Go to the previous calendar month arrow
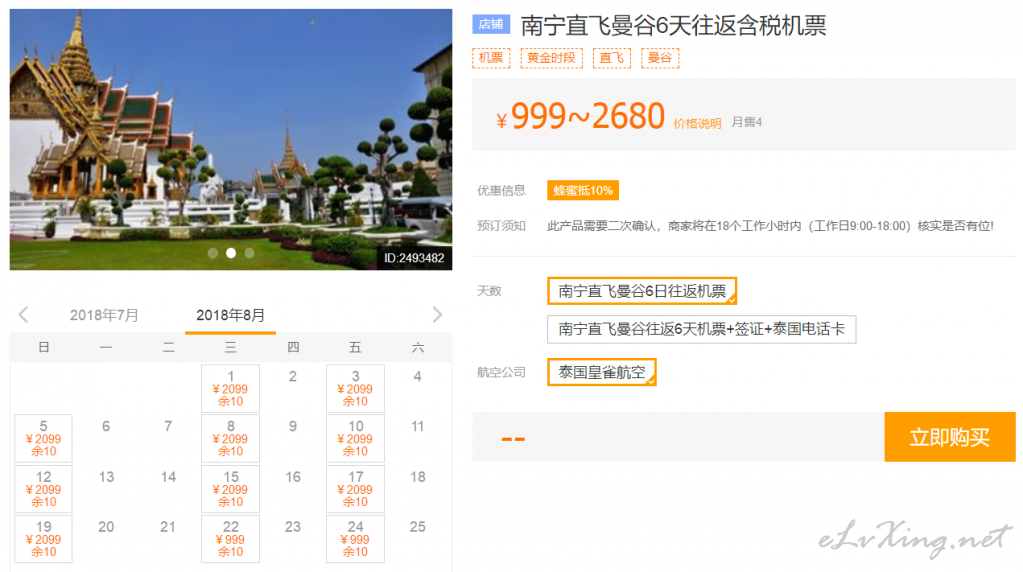Screen dimensions: 1023x572 pos(23,315)
